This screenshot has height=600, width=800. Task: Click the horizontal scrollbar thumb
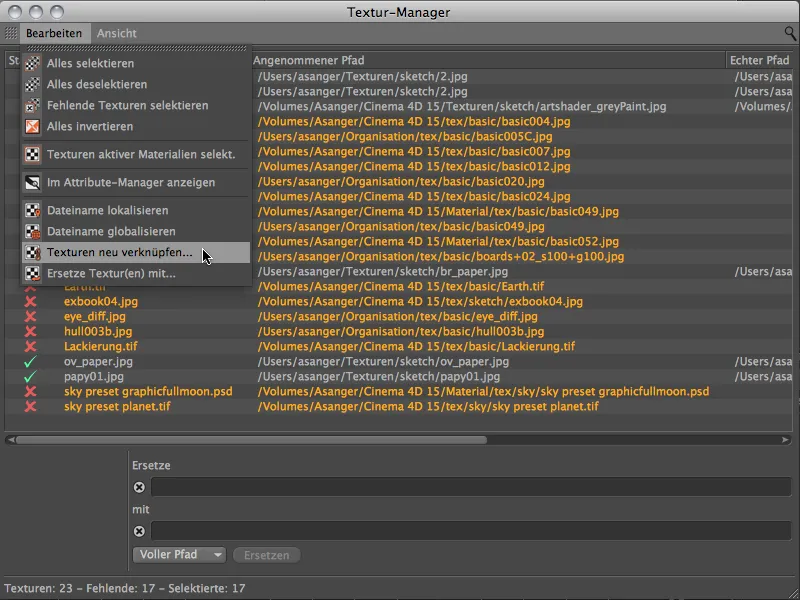pos(251,440)
